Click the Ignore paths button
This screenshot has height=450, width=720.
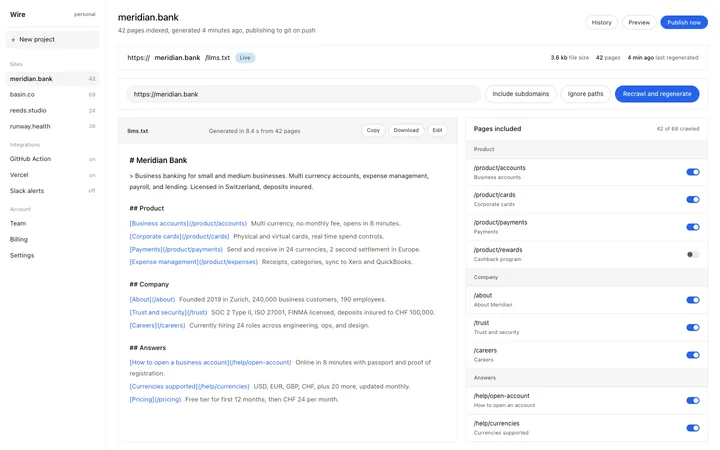pyautogui.click(x=585, y=94)
